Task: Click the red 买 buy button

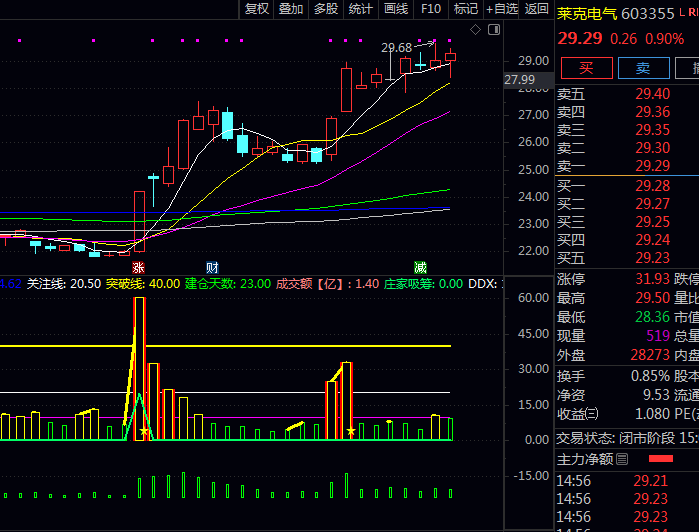Action: pyautogui.click(x=587, y=69)
